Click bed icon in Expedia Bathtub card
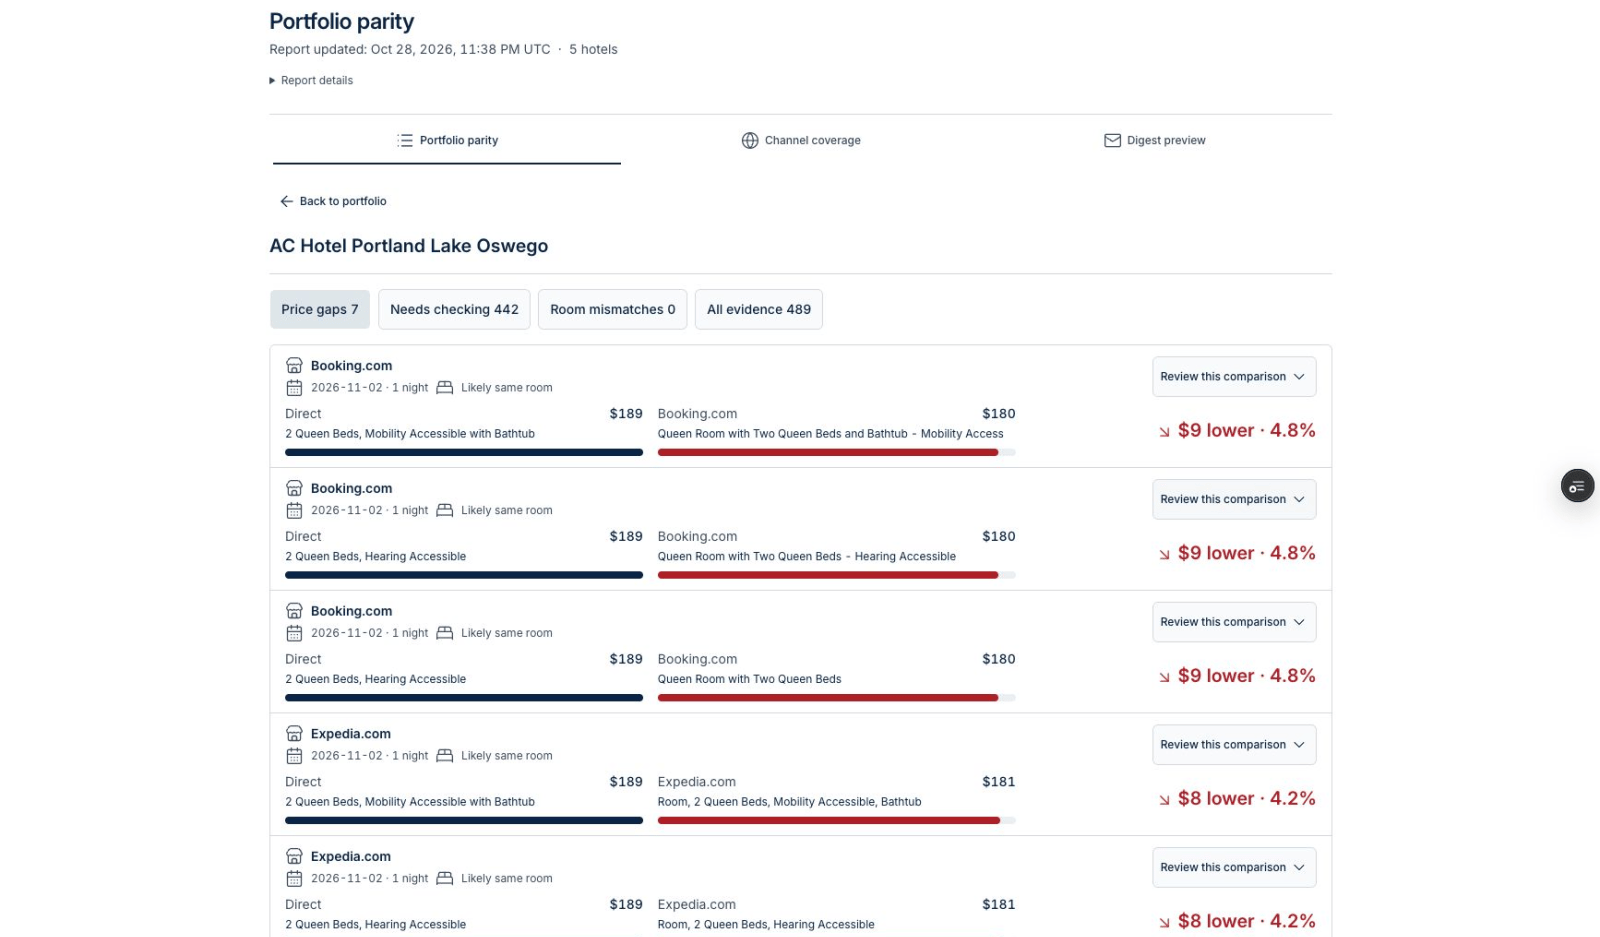 pyautogui.click(x=445, y=756)
